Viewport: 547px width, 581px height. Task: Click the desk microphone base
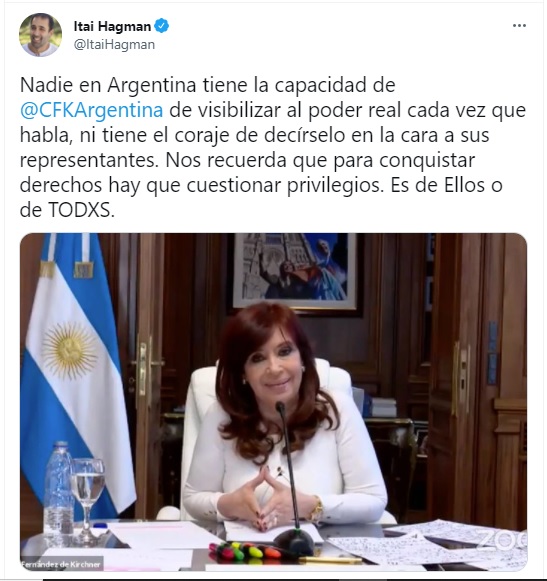click(294, 542)
